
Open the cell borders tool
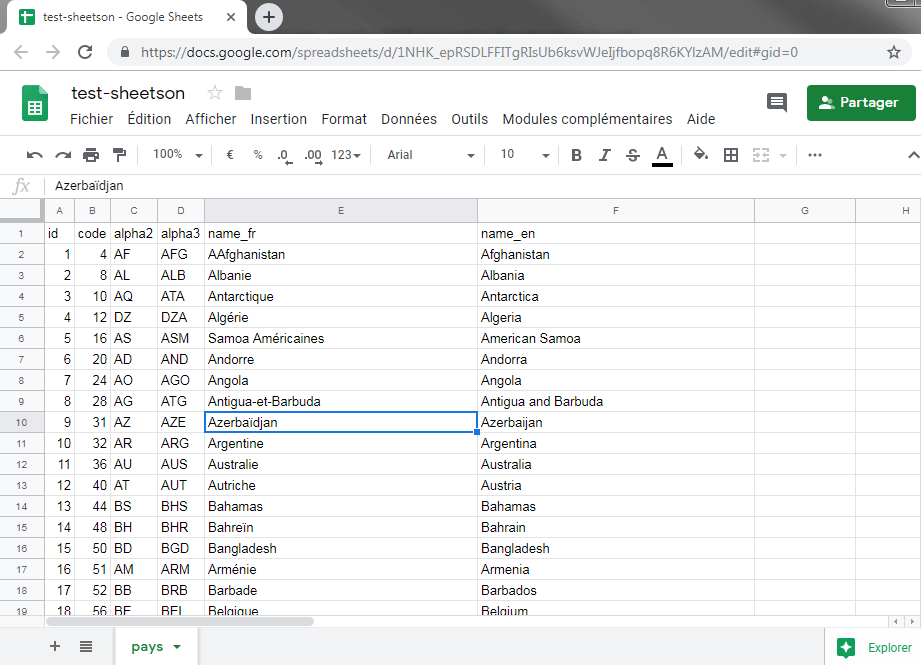731,155
